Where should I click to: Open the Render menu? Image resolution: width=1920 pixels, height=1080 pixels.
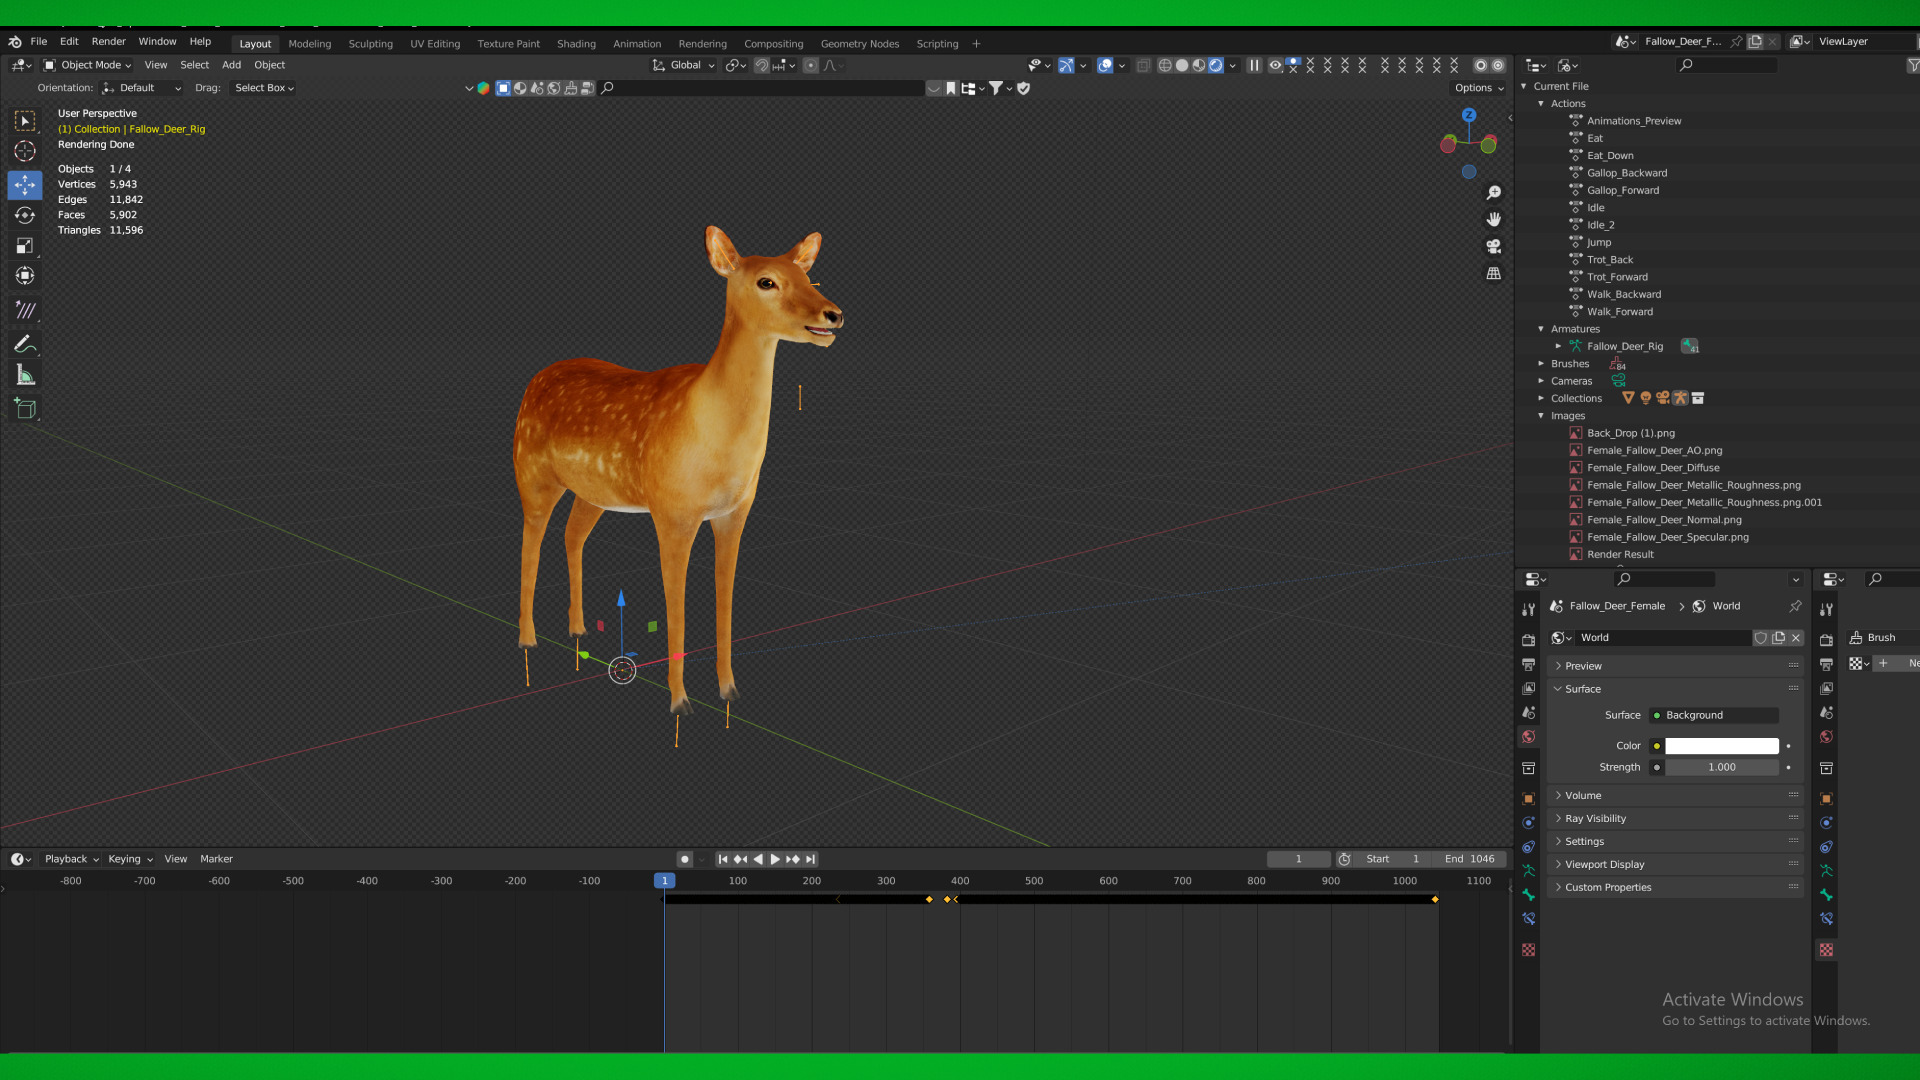click(x=109, y=42)
